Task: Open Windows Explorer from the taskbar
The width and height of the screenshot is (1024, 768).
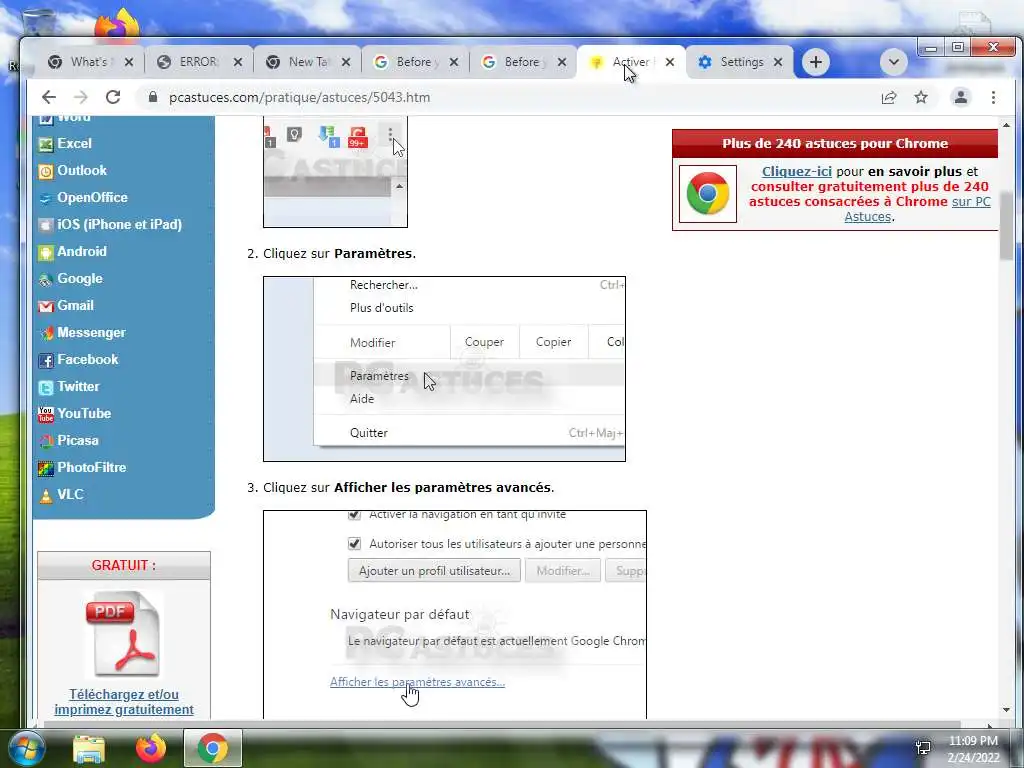Action: coord(89,748)
